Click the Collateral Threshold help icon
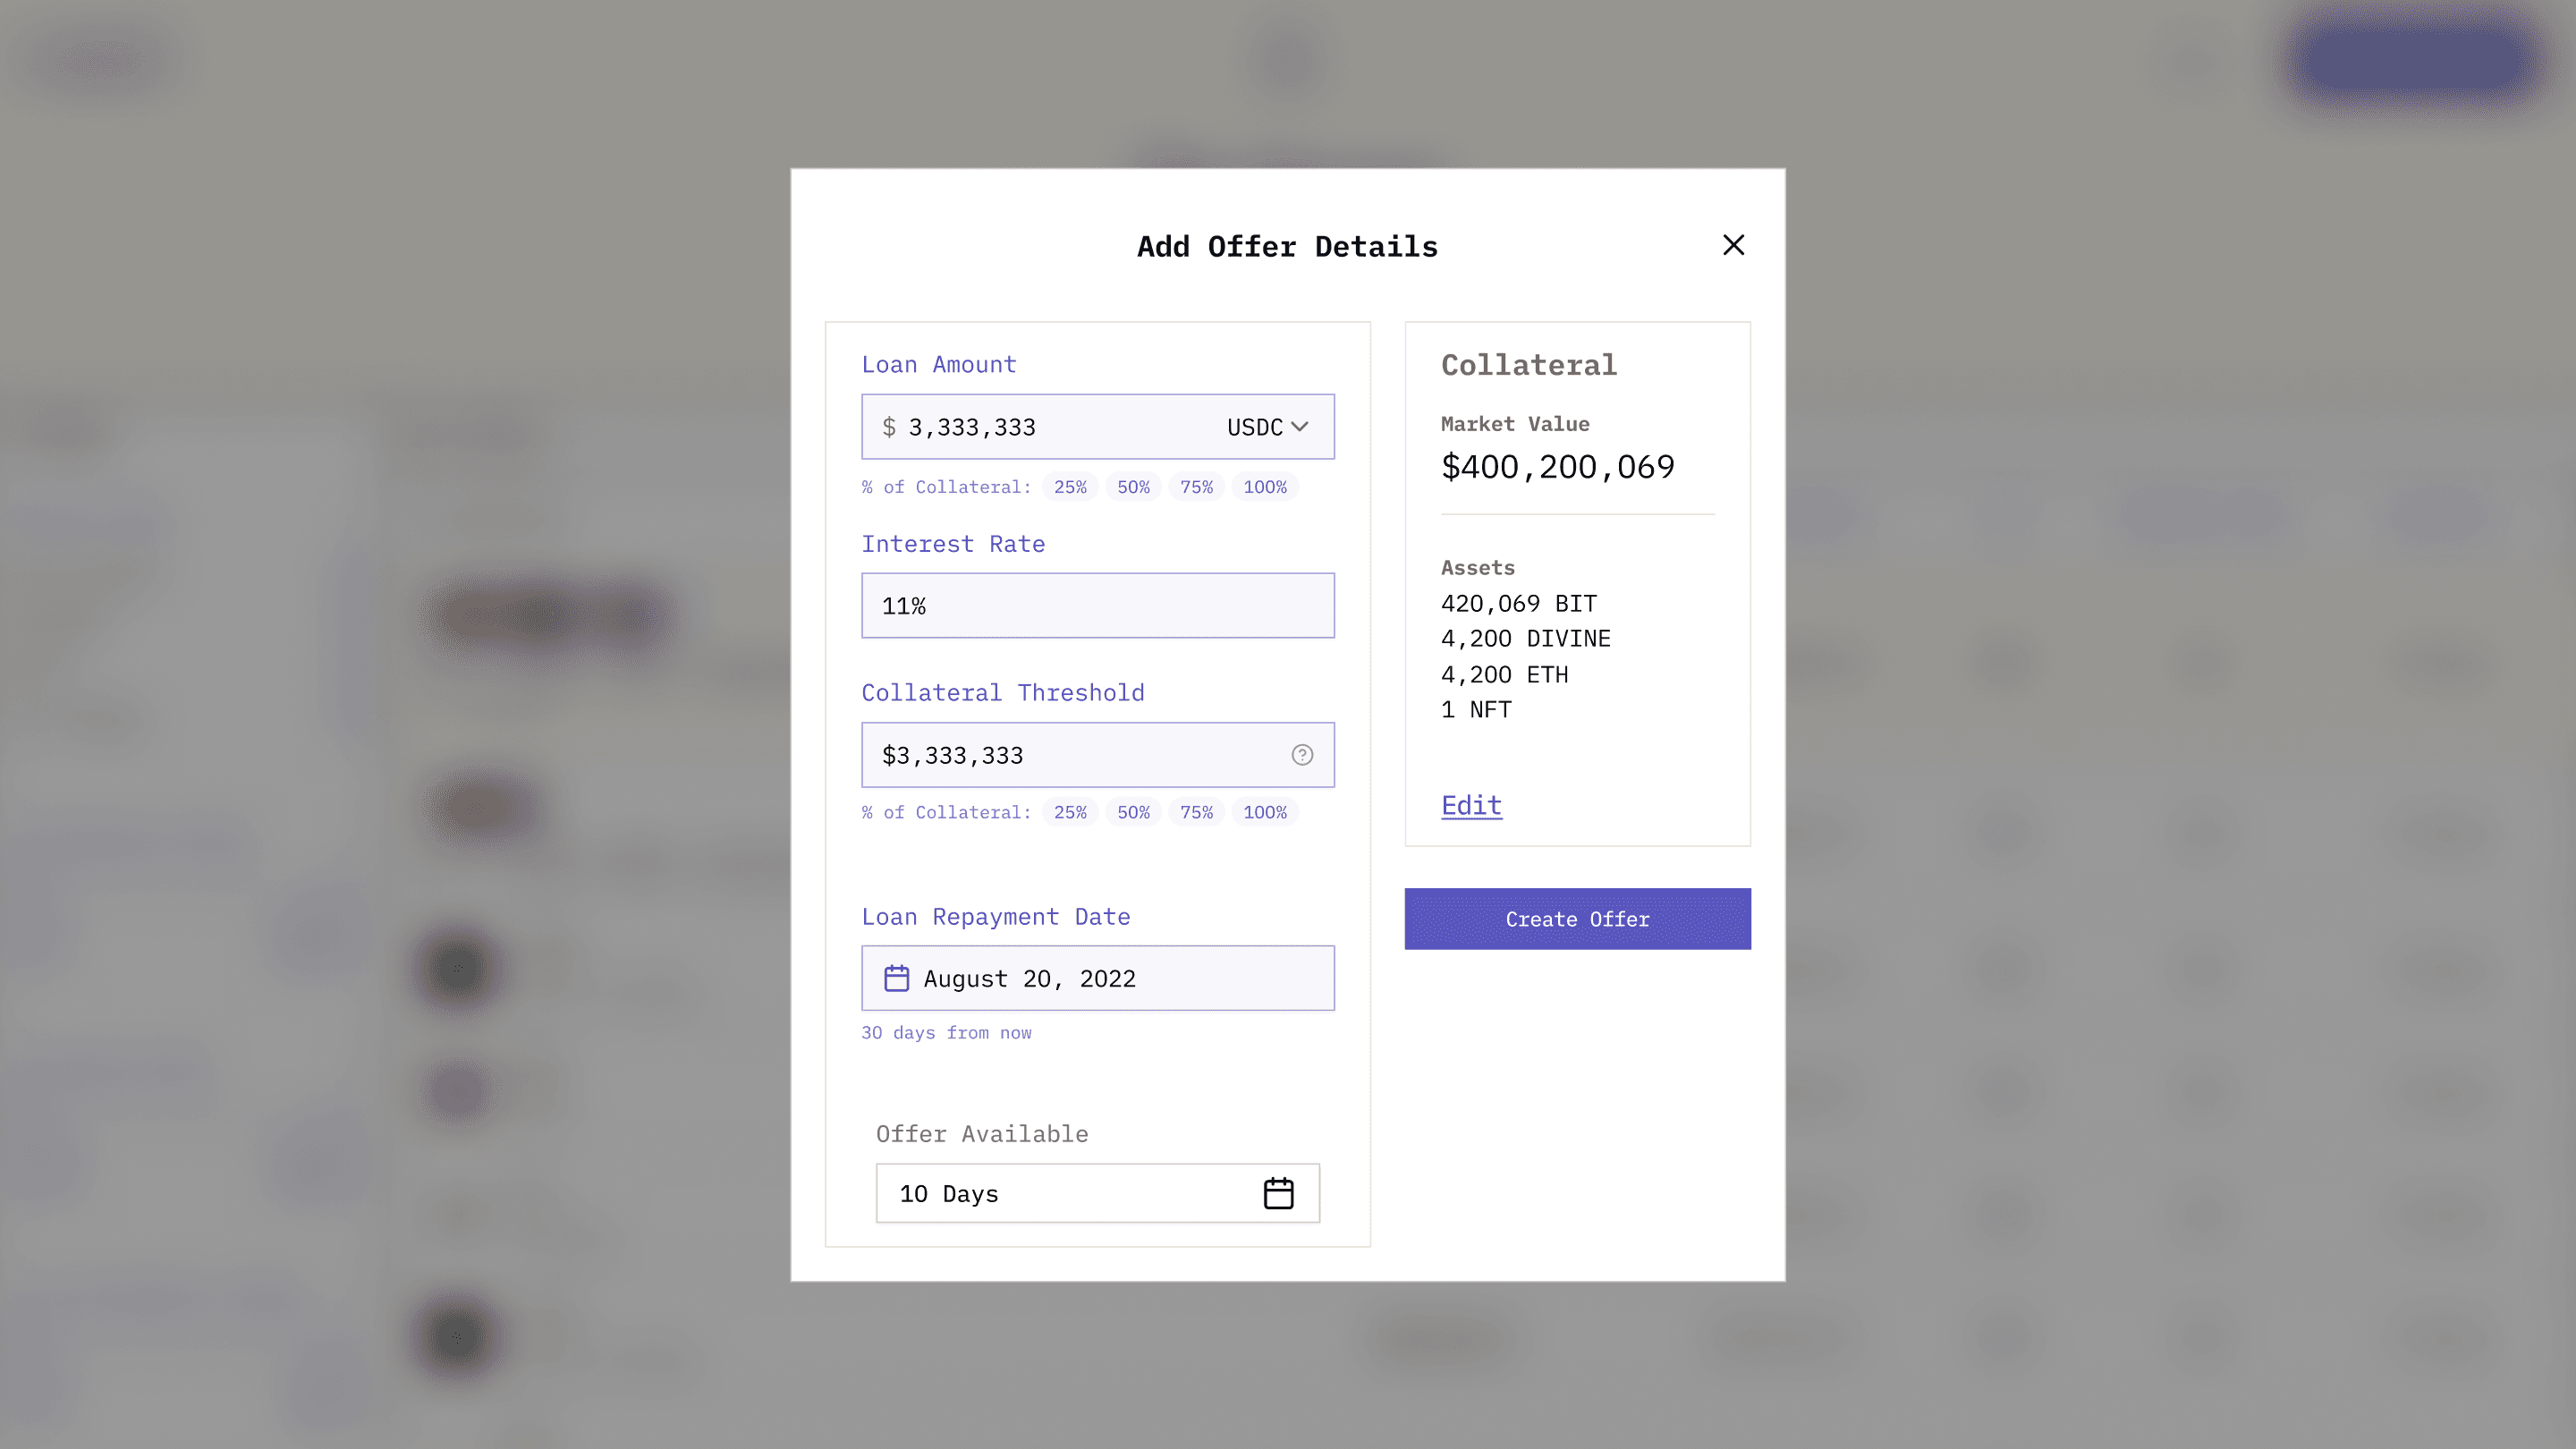 click(1301, 755)
